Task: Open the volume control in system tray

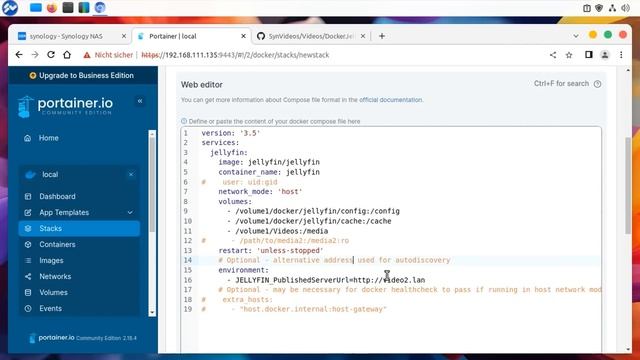Action: 625,8
